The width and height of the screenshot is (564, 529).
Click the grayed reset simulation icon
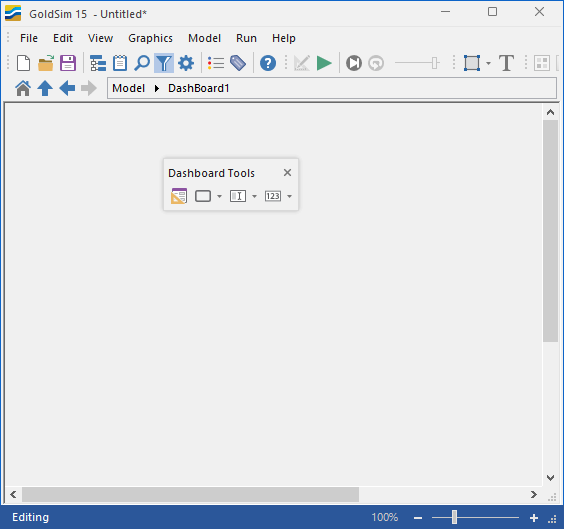(x=376, y=63)
